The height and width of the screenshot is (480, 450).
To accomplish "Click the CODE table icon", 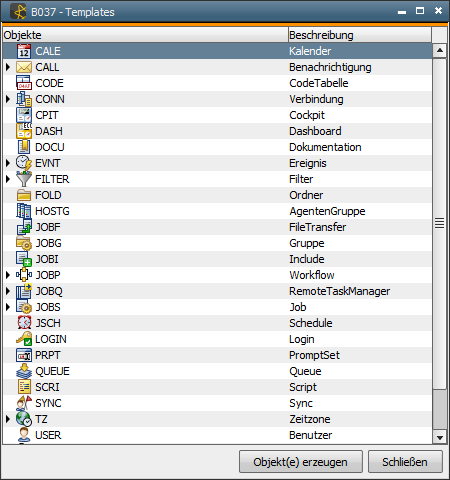I will coord(24,83).
